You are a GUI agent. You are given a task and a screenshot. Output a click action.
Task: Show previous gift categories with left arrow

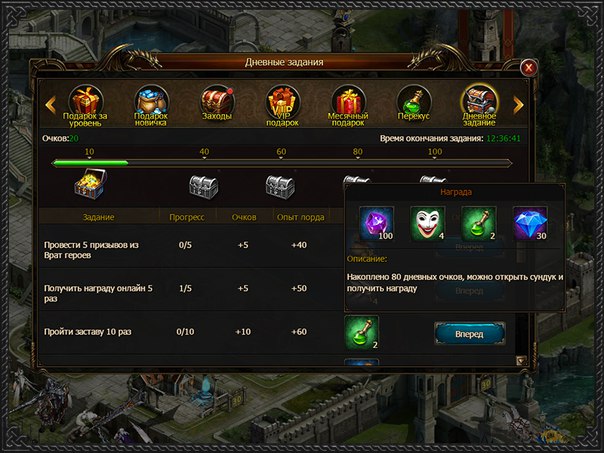pyautogui.click(x=50, y=104)
